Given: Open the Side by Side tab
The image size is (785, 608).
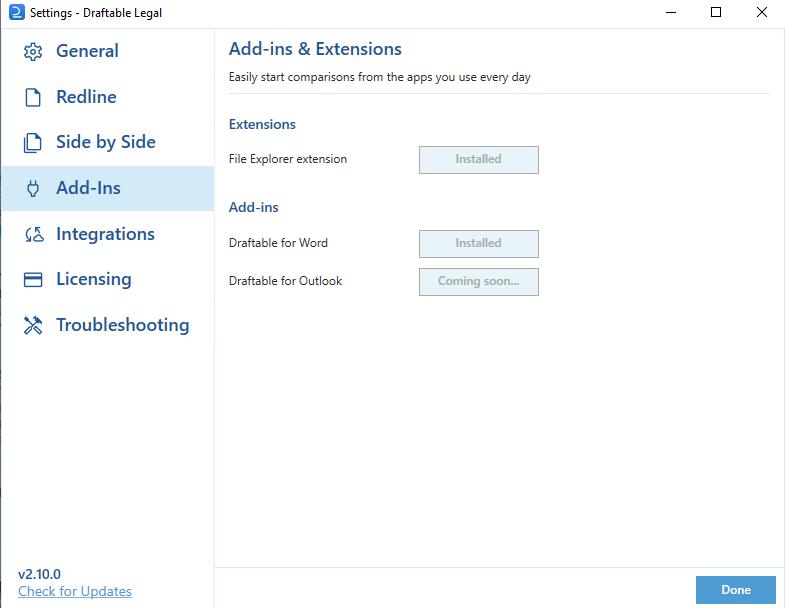Looking at the screenshot, I should [108, 143].
